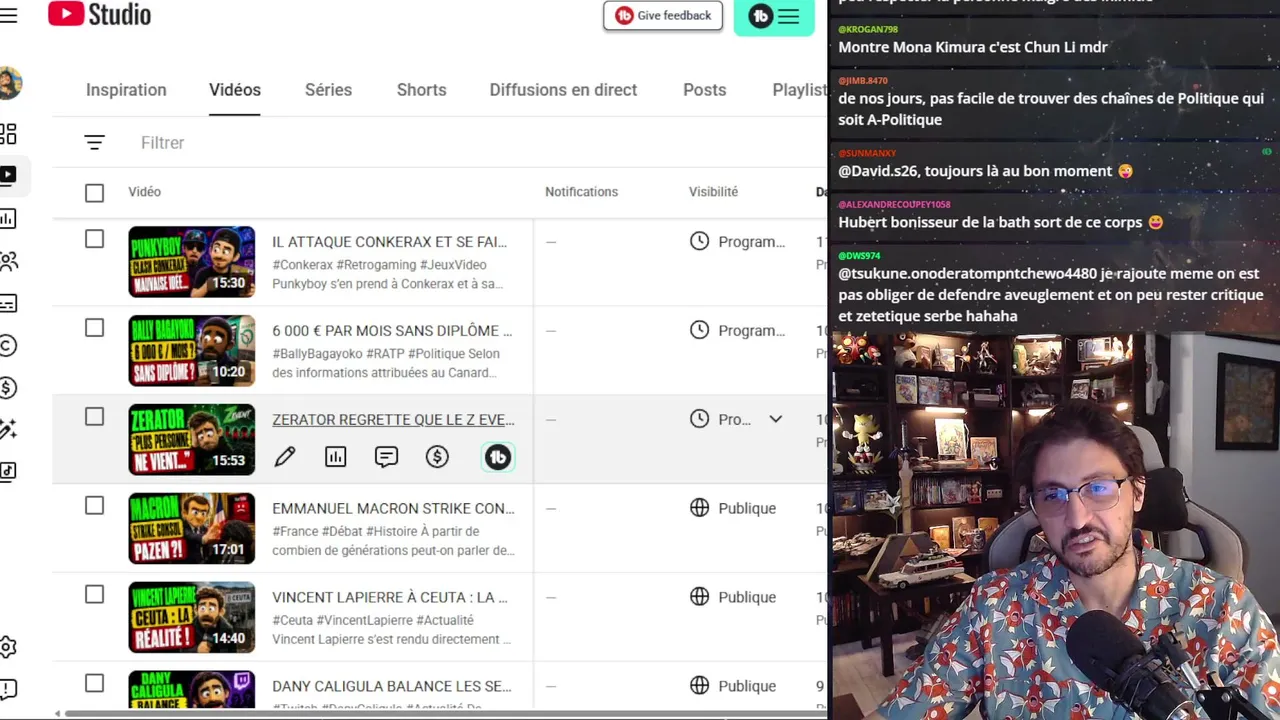Image resolution: width=1280 pixels, height=720 pixels.
Task: Open the ZERATOR REGRETTE video title link
Action: click(x=393, y=420)
